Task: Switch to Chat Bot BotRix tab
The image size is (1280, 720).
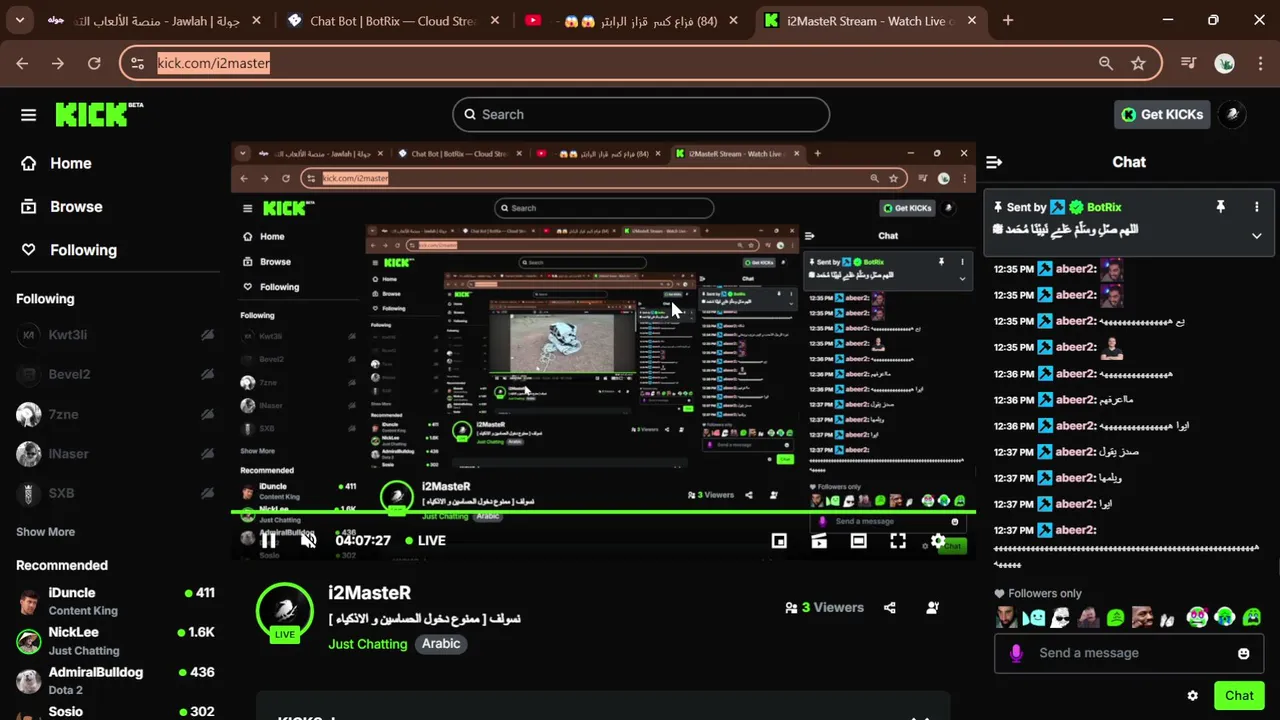Action: coord(395,20)
